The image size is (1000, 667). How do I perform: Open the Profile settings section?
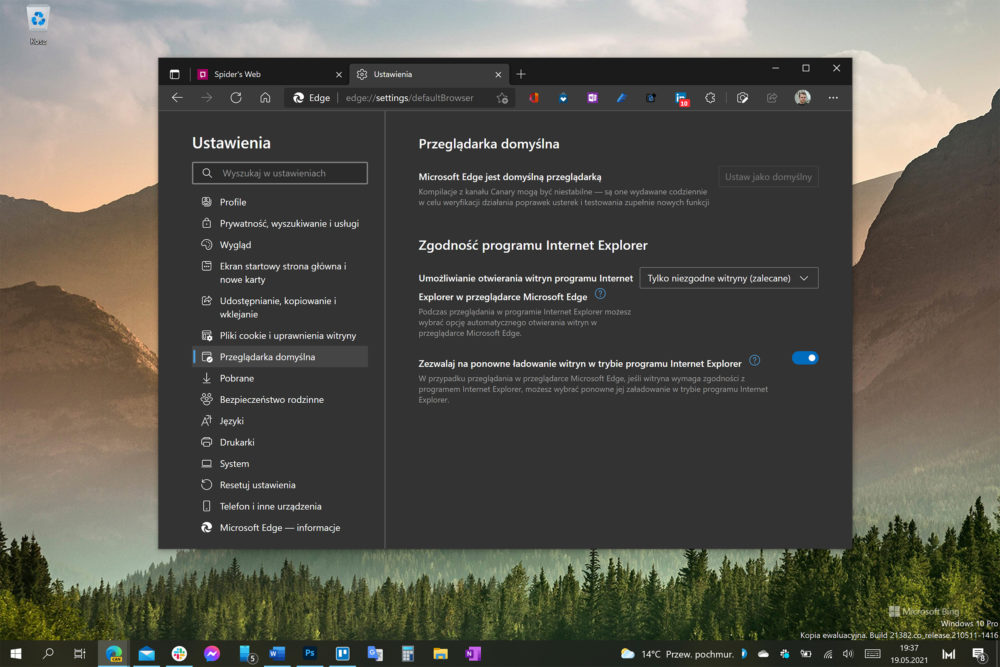(x=280, y=202)
